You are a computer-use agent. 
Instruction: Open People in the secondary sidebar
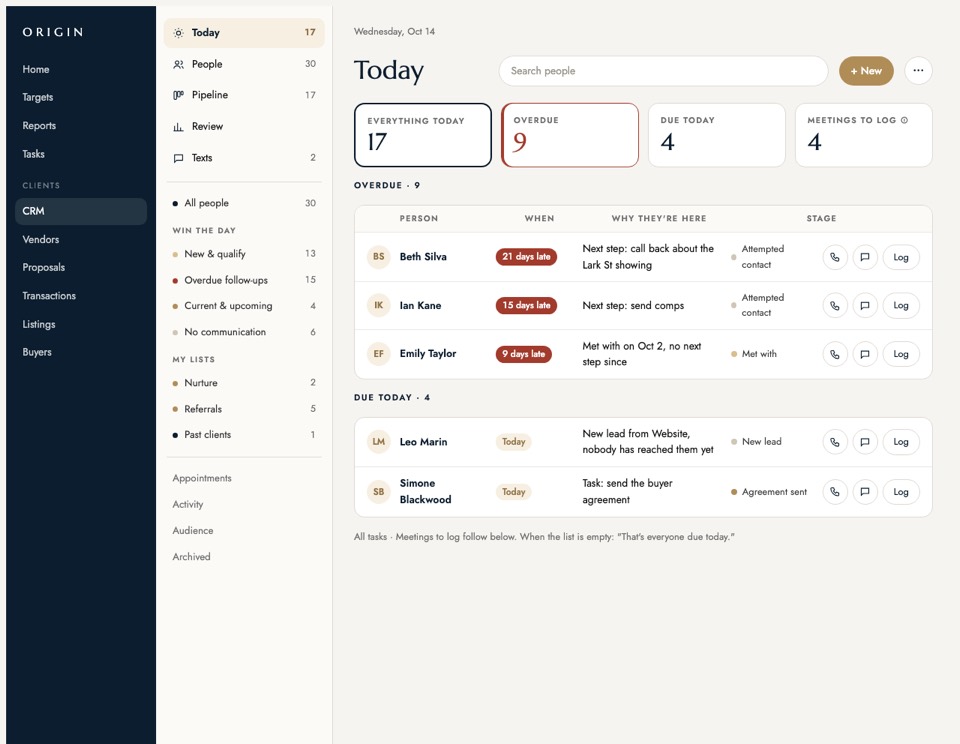(x=244, y=64)
